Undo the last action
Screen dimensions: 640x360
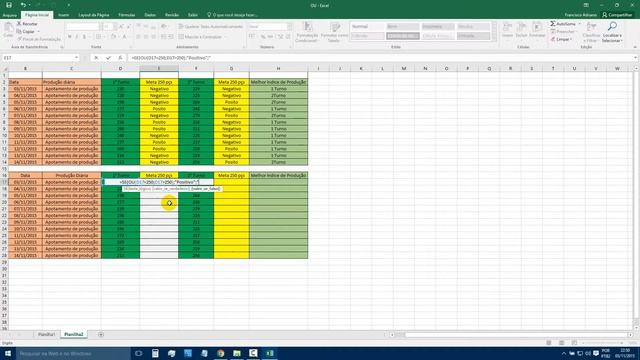[x=23, y=5]
